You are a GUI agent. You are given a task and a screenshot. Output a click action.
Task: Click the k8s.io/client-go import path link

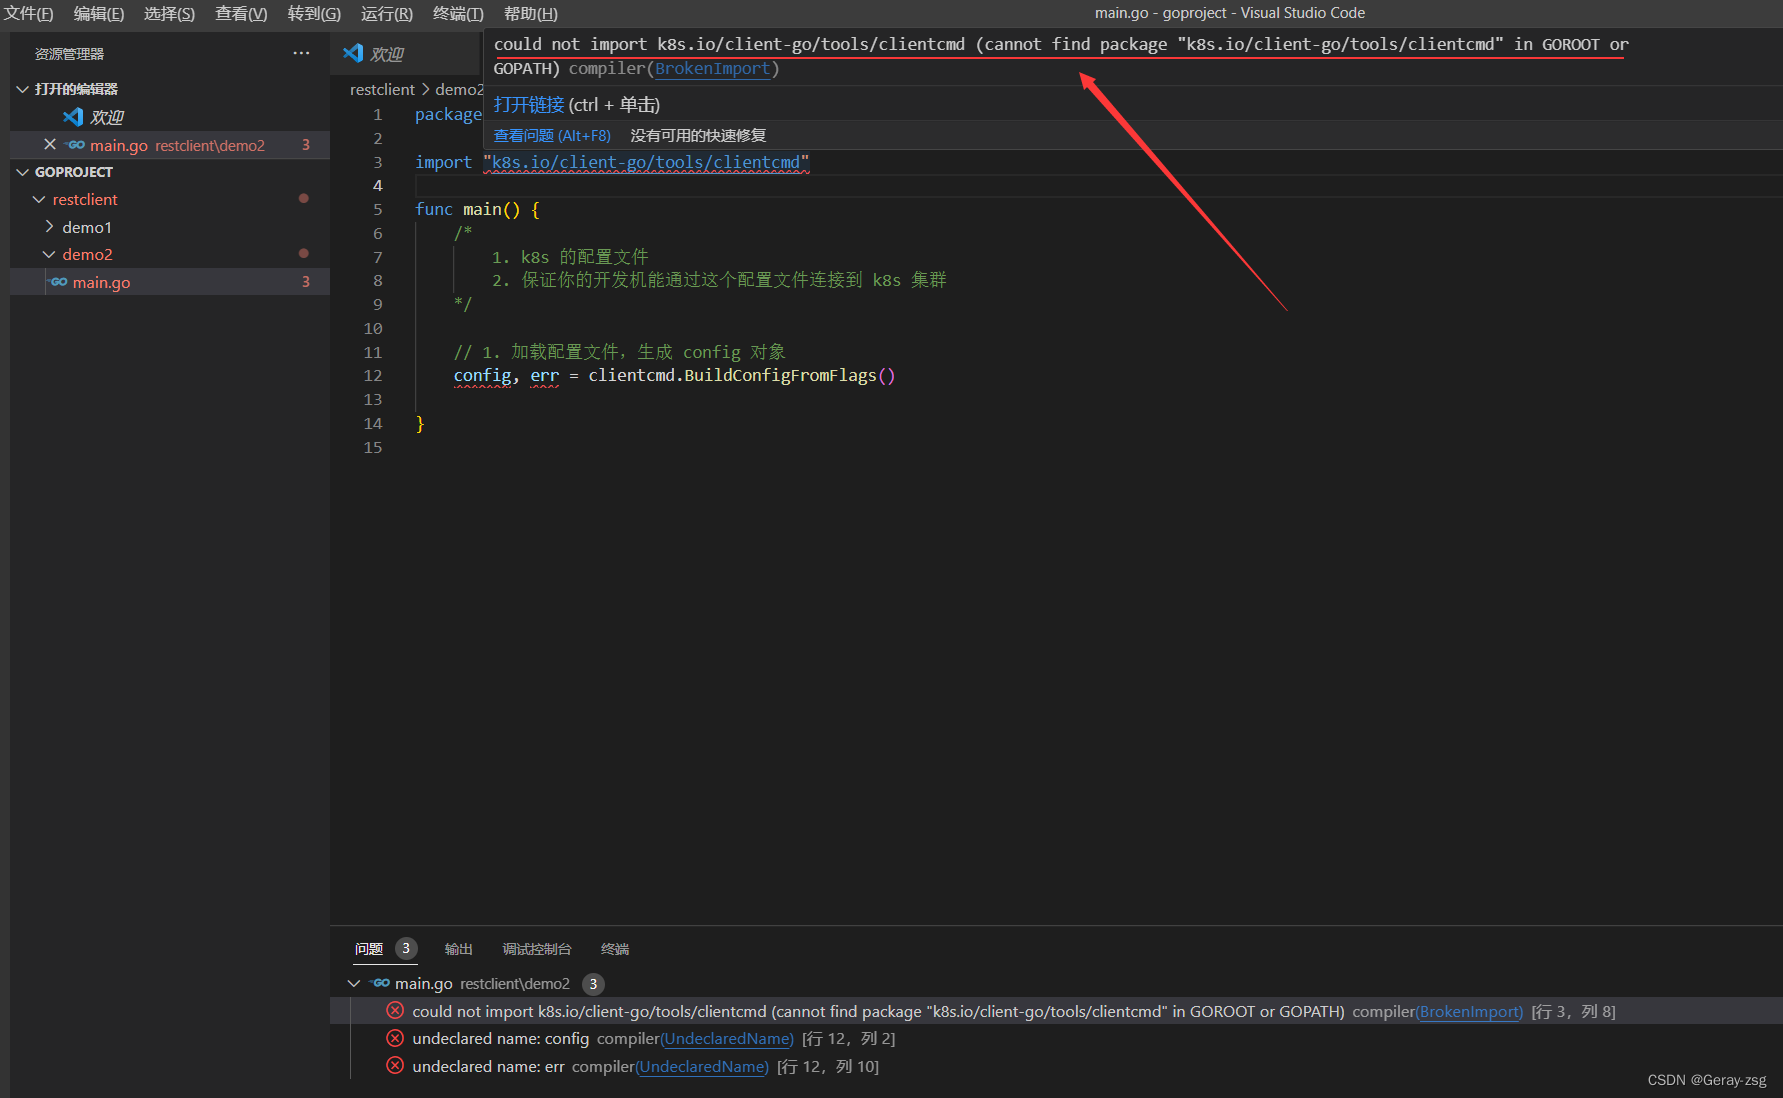pos(646,163)
